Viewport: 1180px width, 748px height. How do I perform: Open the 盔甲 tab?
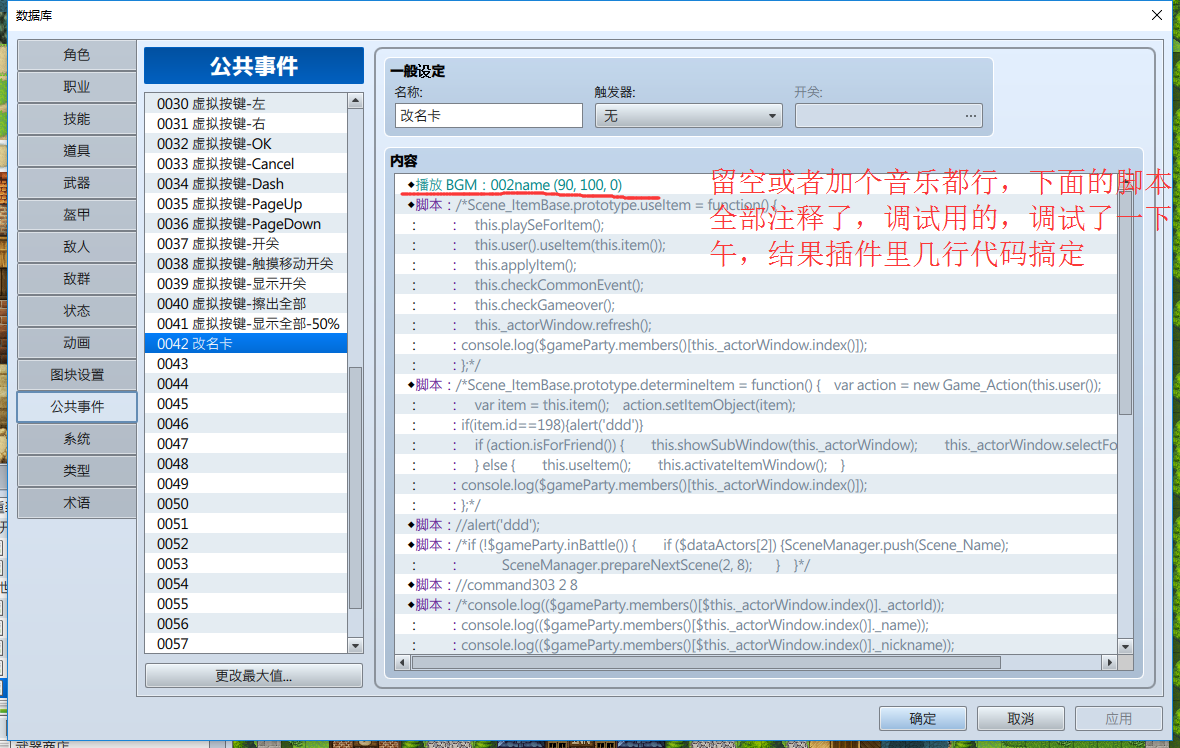77,214
